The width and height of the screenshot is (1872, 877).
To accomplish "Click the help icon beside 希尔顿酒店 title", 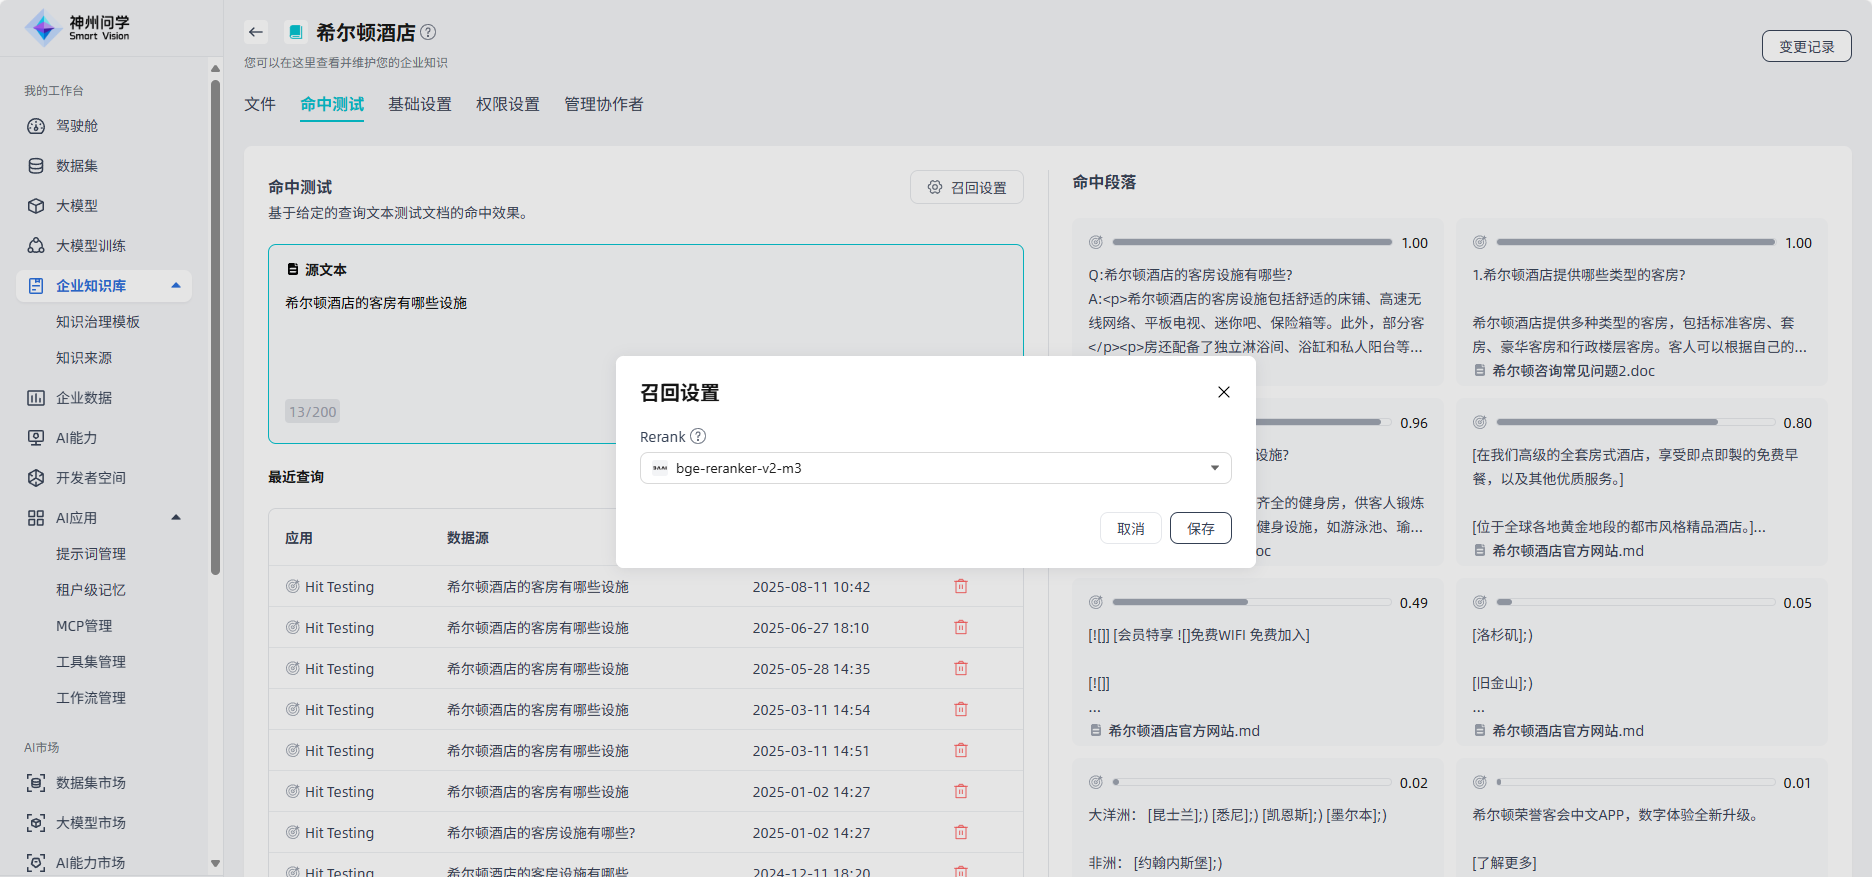I will (x=428, y=32).
